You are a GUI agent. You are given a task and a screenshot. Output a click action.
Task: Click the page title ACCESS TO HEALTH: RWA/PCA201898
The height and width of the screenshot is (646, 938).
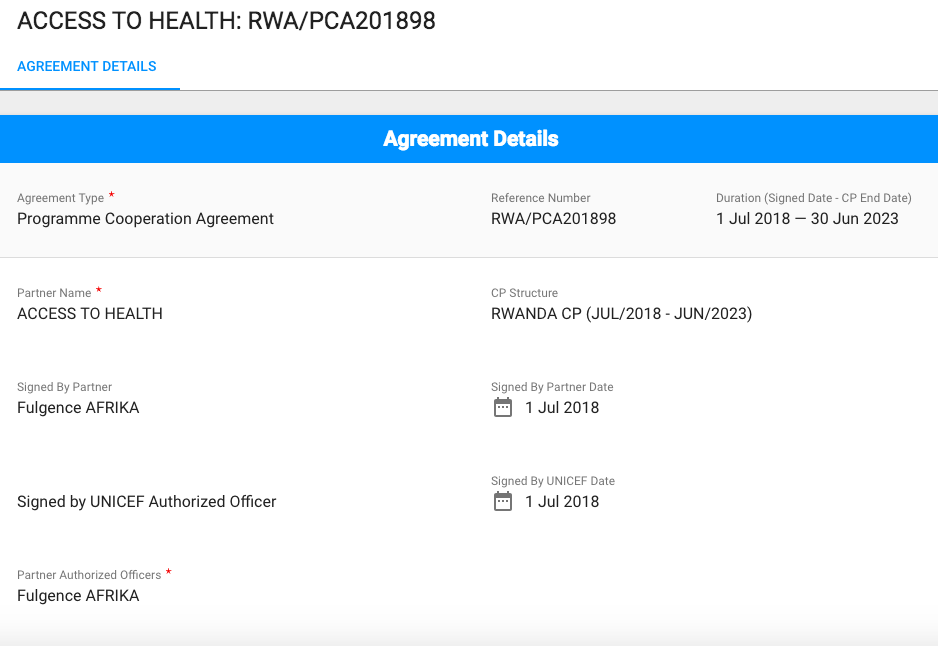[x=226, y=21]
